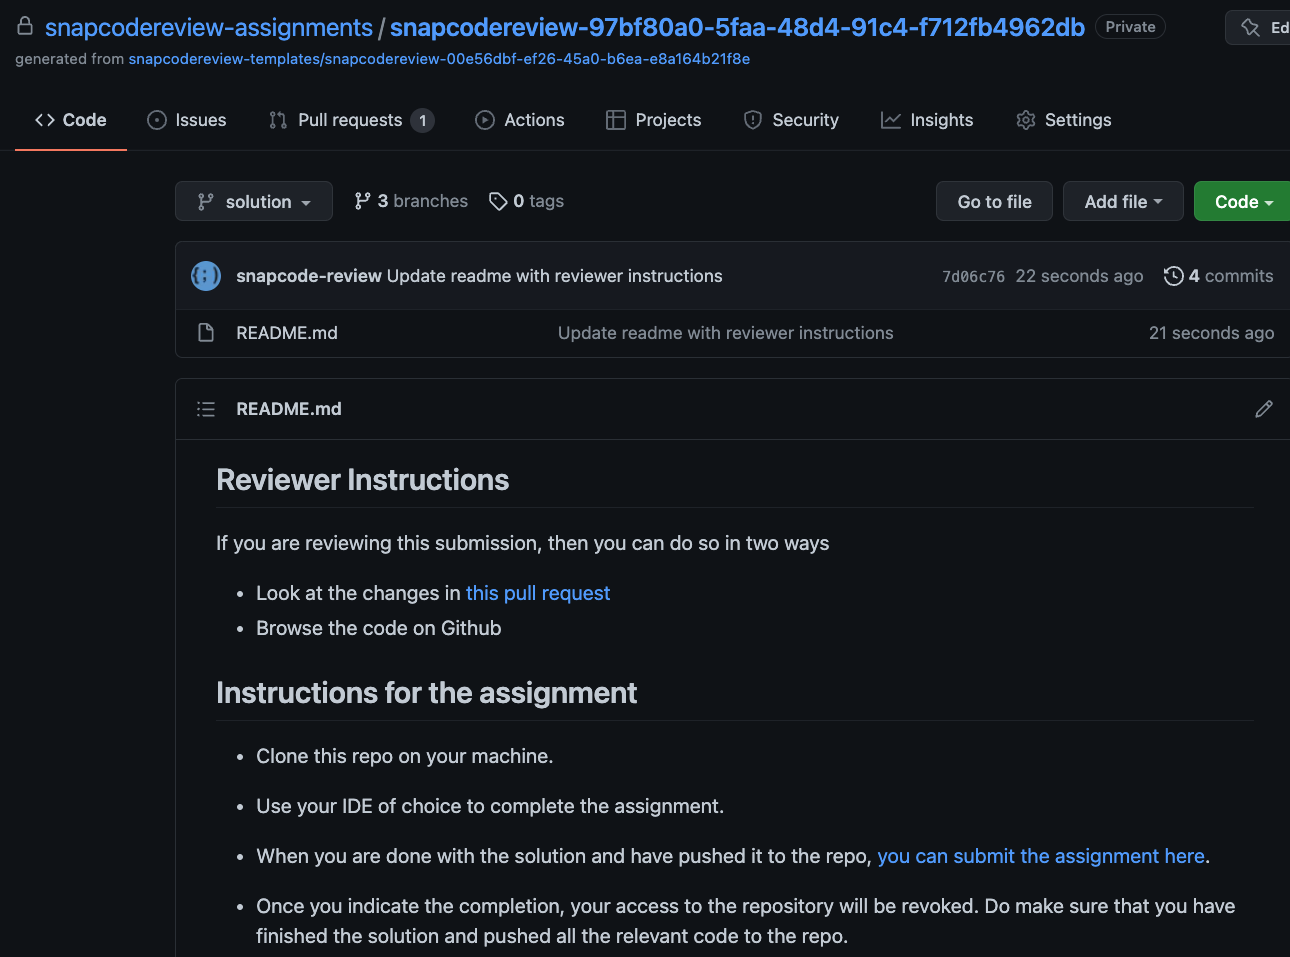
Task: Open the snapcodereview-assignments owner link
Action: 209,27
